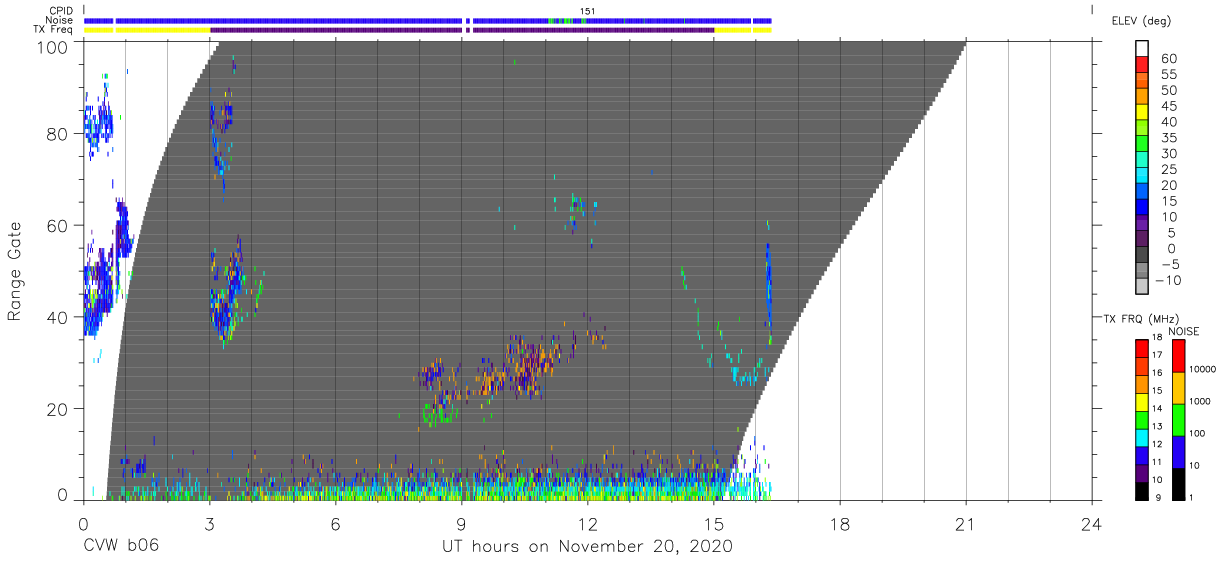Click the 80 tick on Range Gate axis
The height and width of the screenshot is (567, 1228).
click(59, 134)
